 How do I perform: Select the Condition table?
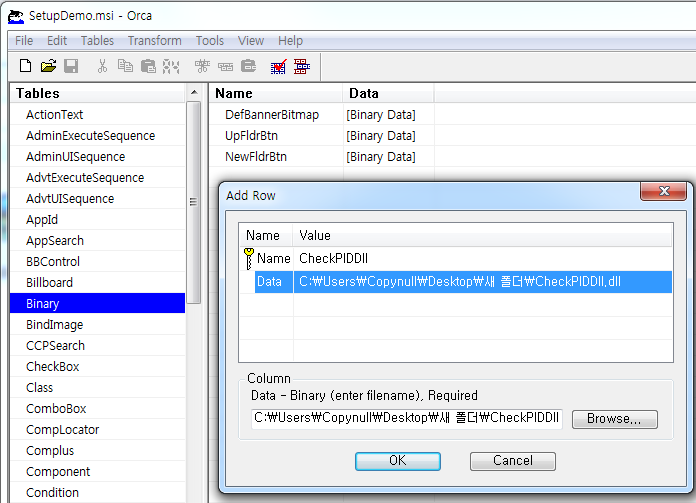98,493
